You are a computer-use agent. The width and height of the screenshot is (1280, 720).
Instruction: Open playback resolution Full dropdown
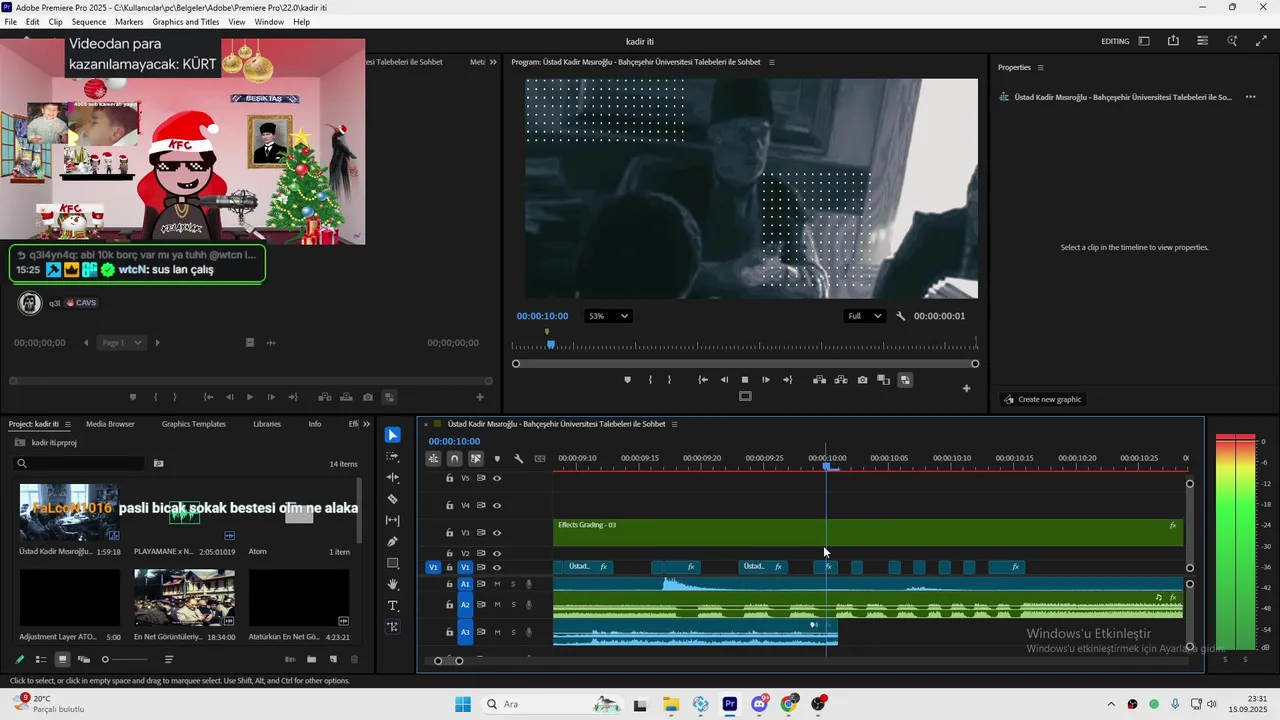click(x=865, y=316)
